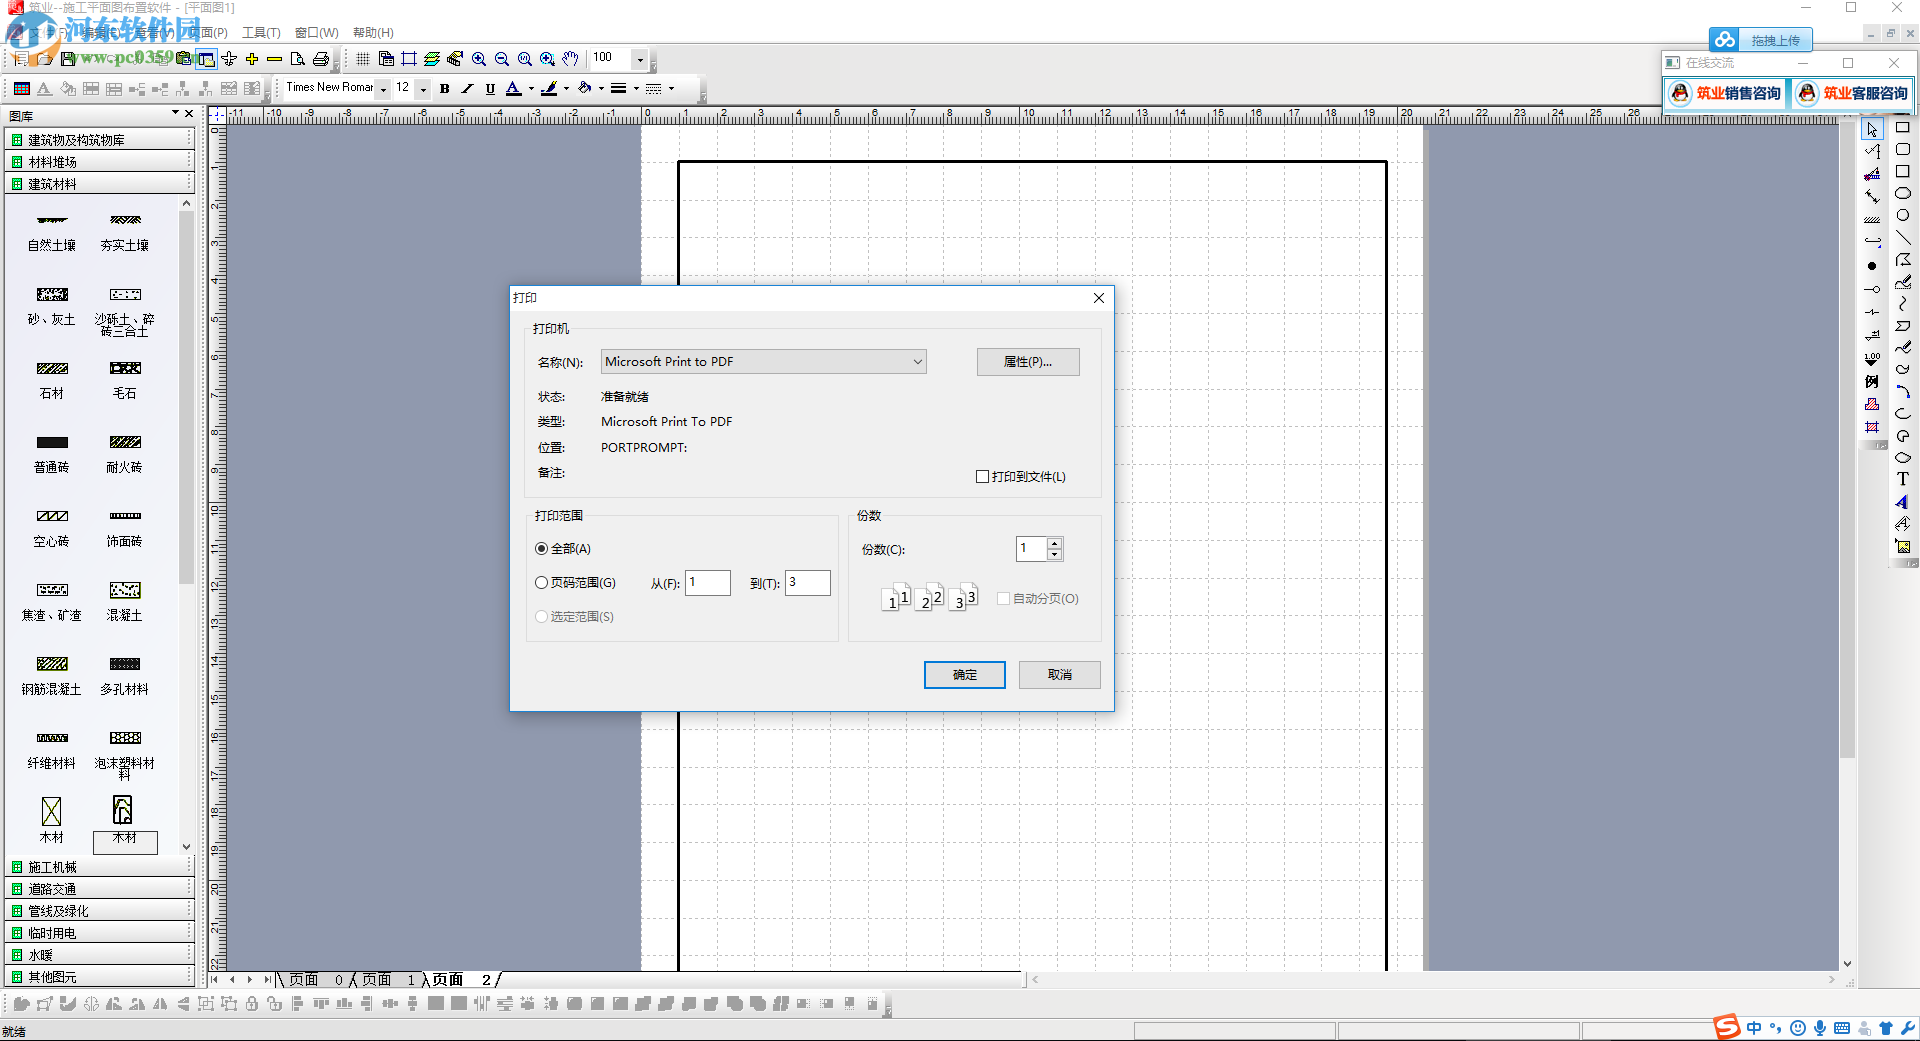1920x1041 pixels.
Task: Expand the 临时用电 library category
Action: [99, 933]
